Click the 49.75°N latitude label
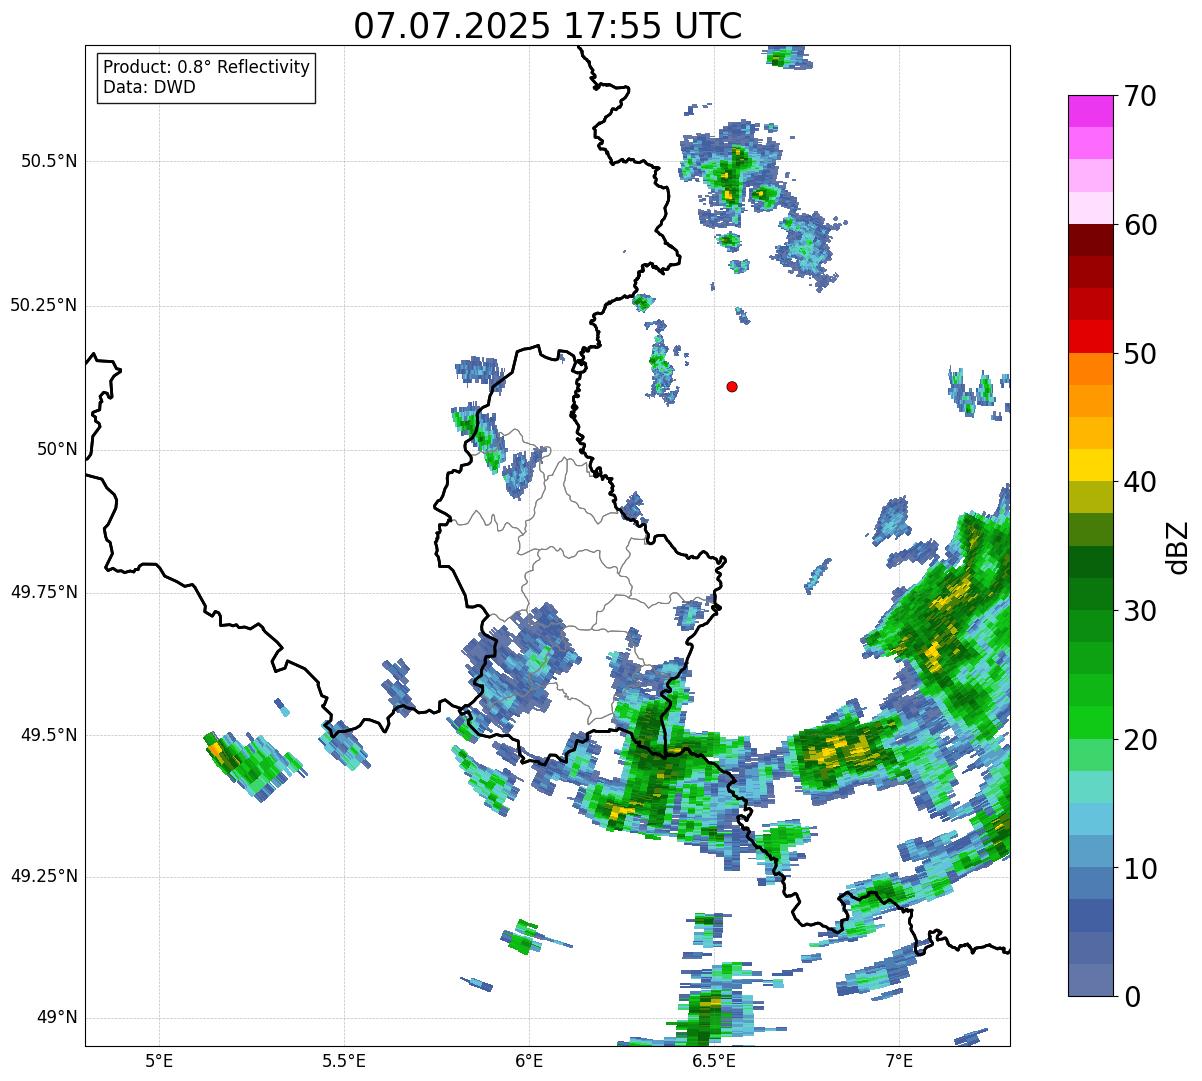Viewport: 1202px width, 1081px height. [43, 592]
